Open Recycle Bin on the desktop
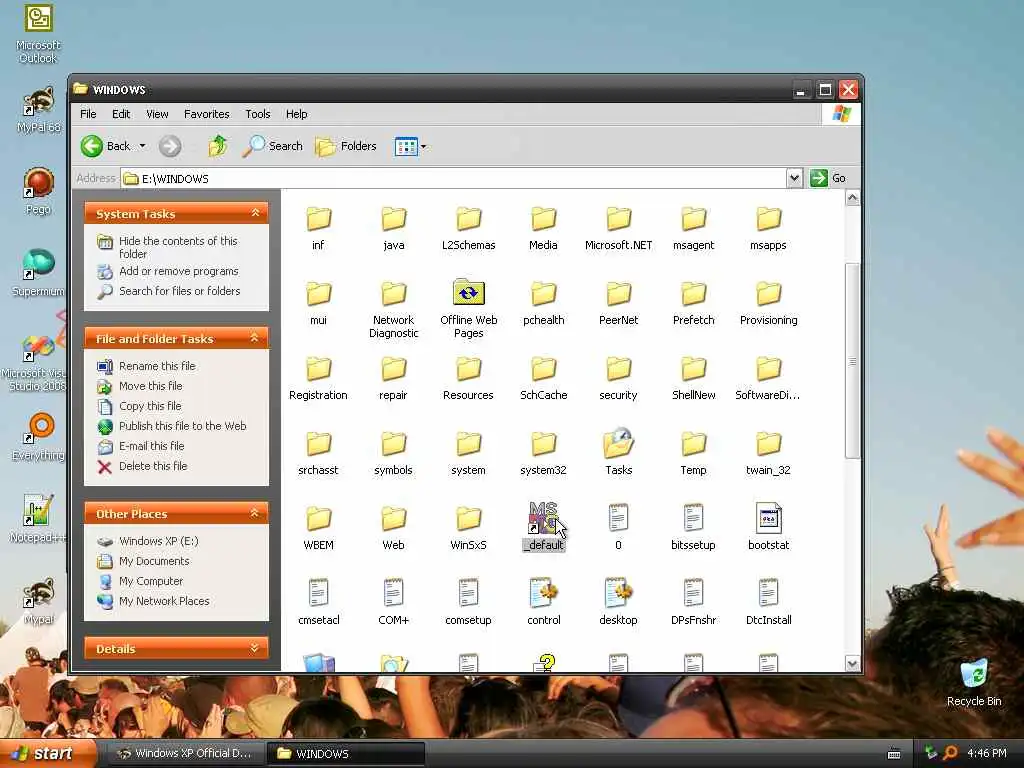Image resolution: width=1024 pixels, height=768 pixels. click(974, 682)
